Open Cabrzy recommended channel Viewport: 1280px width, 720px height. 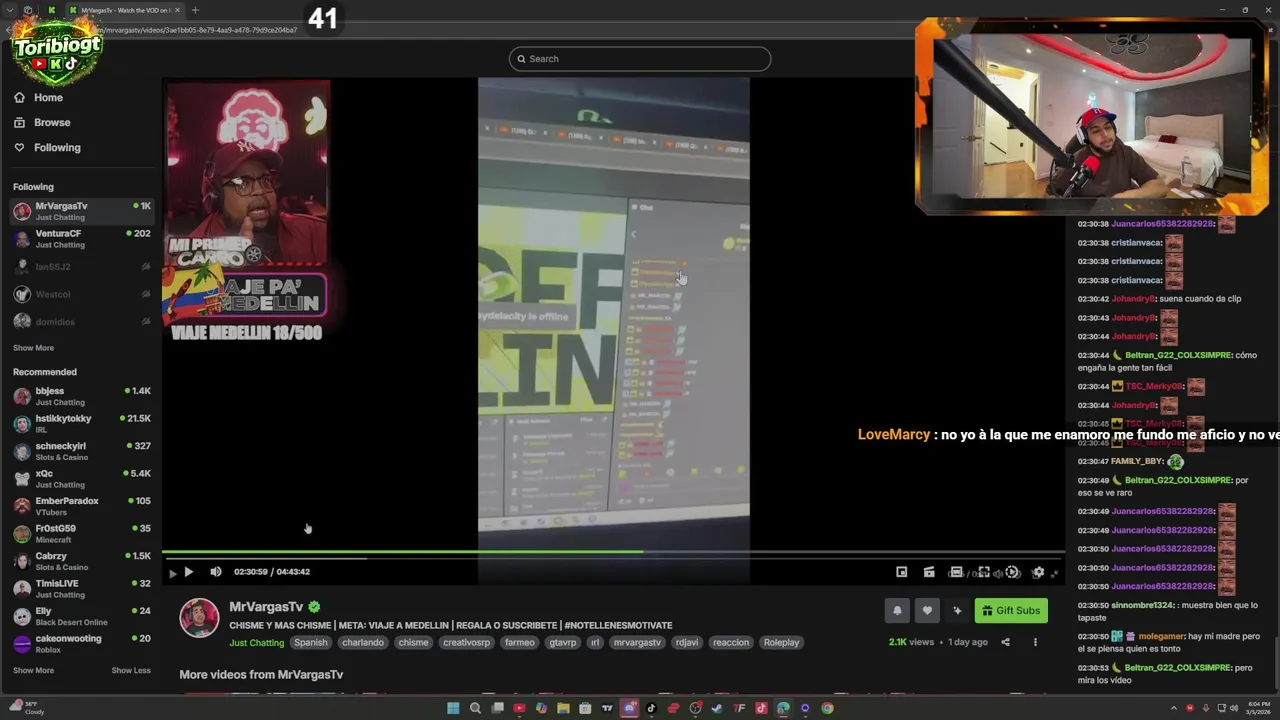82,561
